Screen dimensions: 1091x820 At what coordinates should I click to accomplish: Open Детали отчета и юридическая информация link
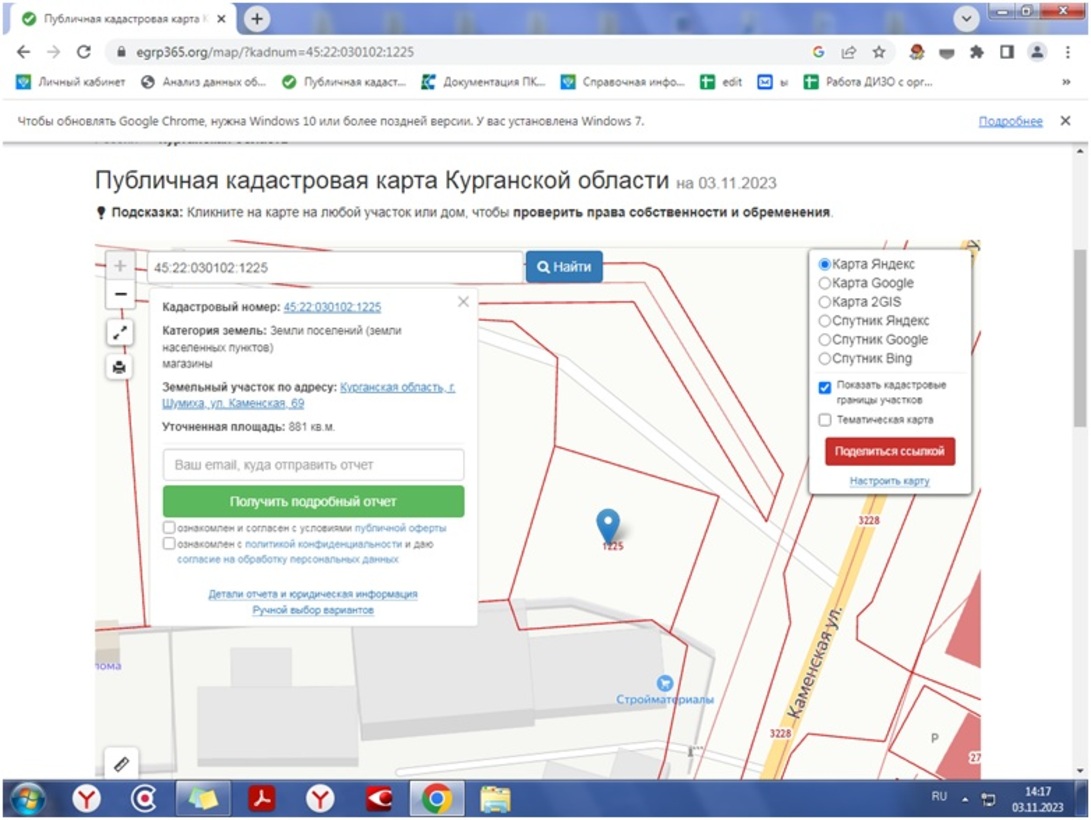point(313,594)
